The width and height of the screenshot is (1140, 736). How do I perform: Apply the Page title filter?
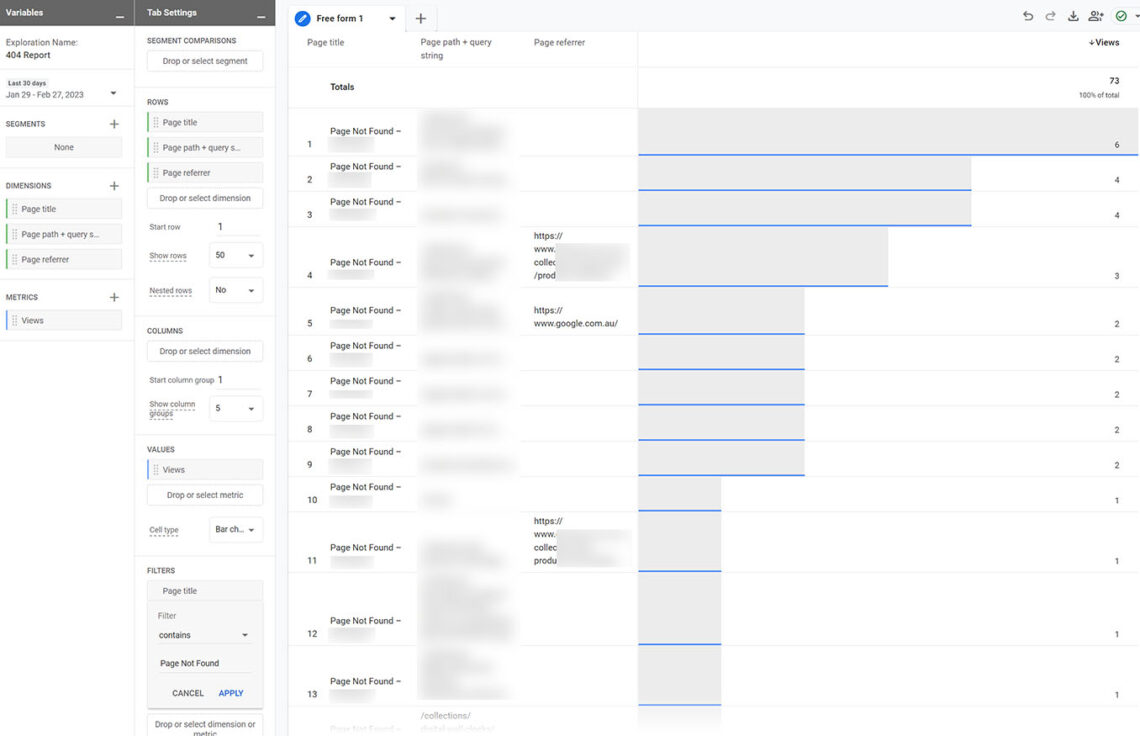[x=231, y=693]
